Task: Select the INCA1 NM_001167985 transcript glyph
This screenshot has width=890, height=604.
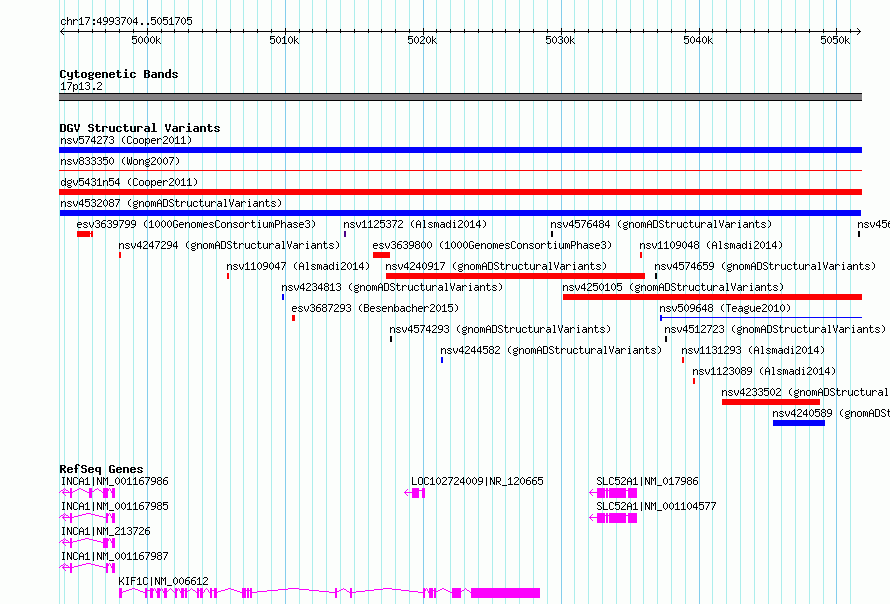Action: pos(87,518)
